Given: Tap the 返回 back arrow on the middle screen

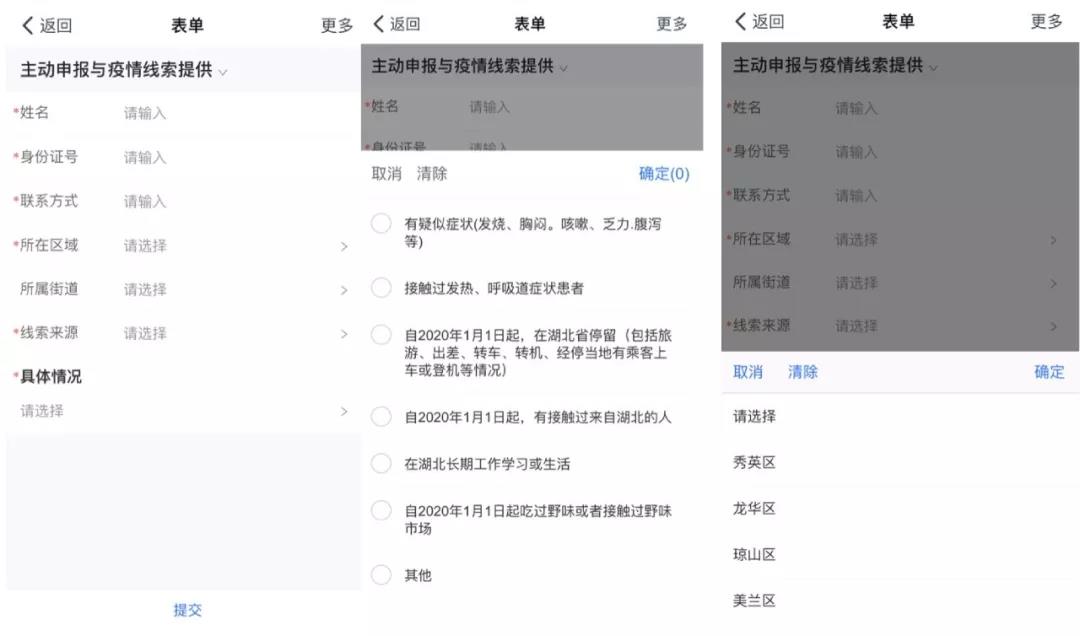Looking at the screenshot, I should (396, 24).
